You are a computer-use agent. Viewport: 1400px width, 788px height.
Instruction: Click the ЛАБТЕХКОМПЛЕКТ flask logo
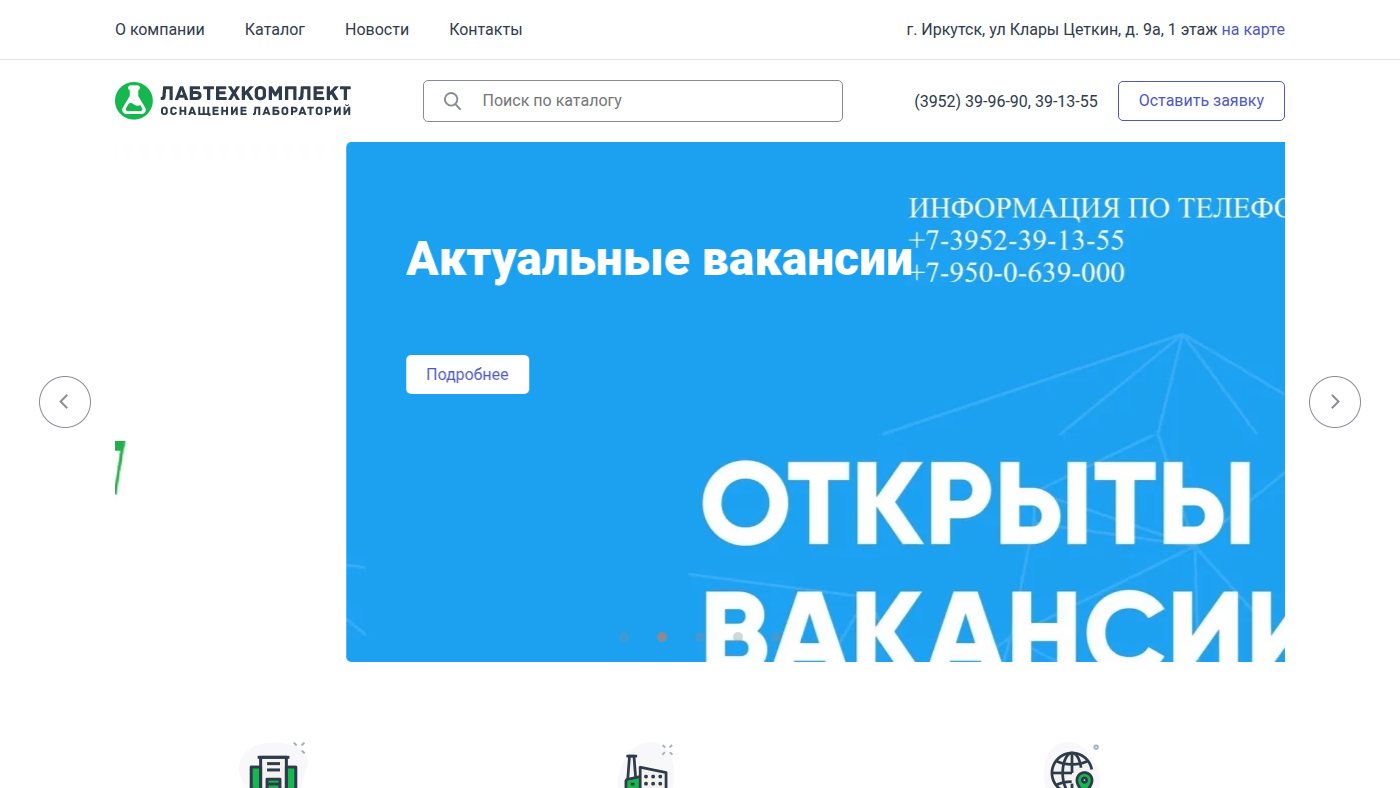[x=233, y=101]
